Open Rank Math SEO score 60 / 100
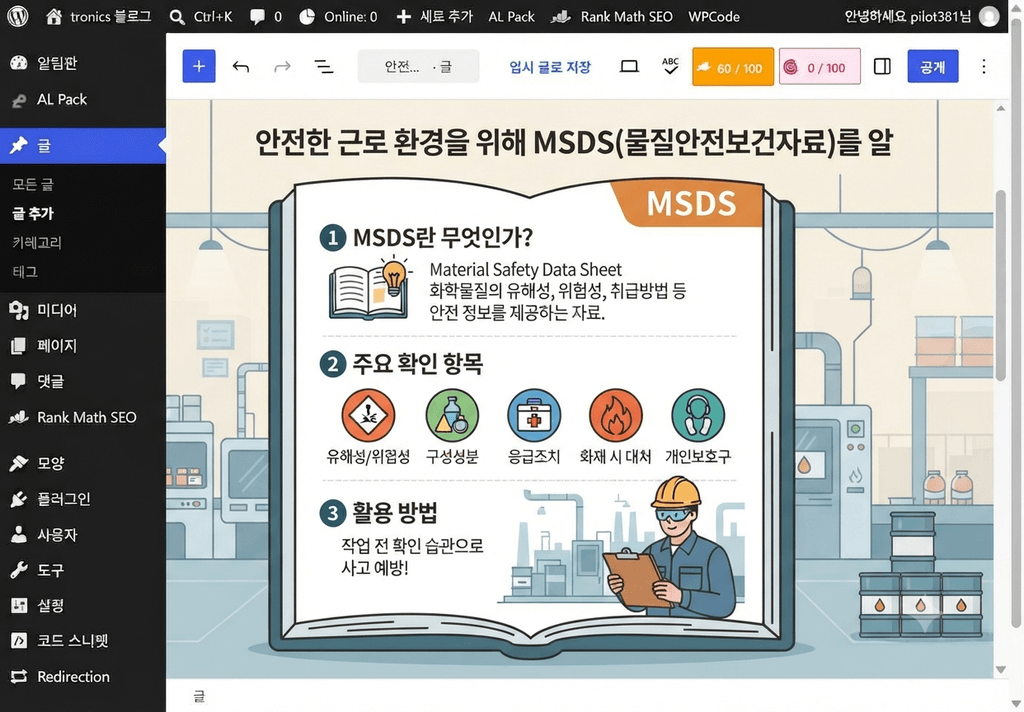 tap(733, 67)
